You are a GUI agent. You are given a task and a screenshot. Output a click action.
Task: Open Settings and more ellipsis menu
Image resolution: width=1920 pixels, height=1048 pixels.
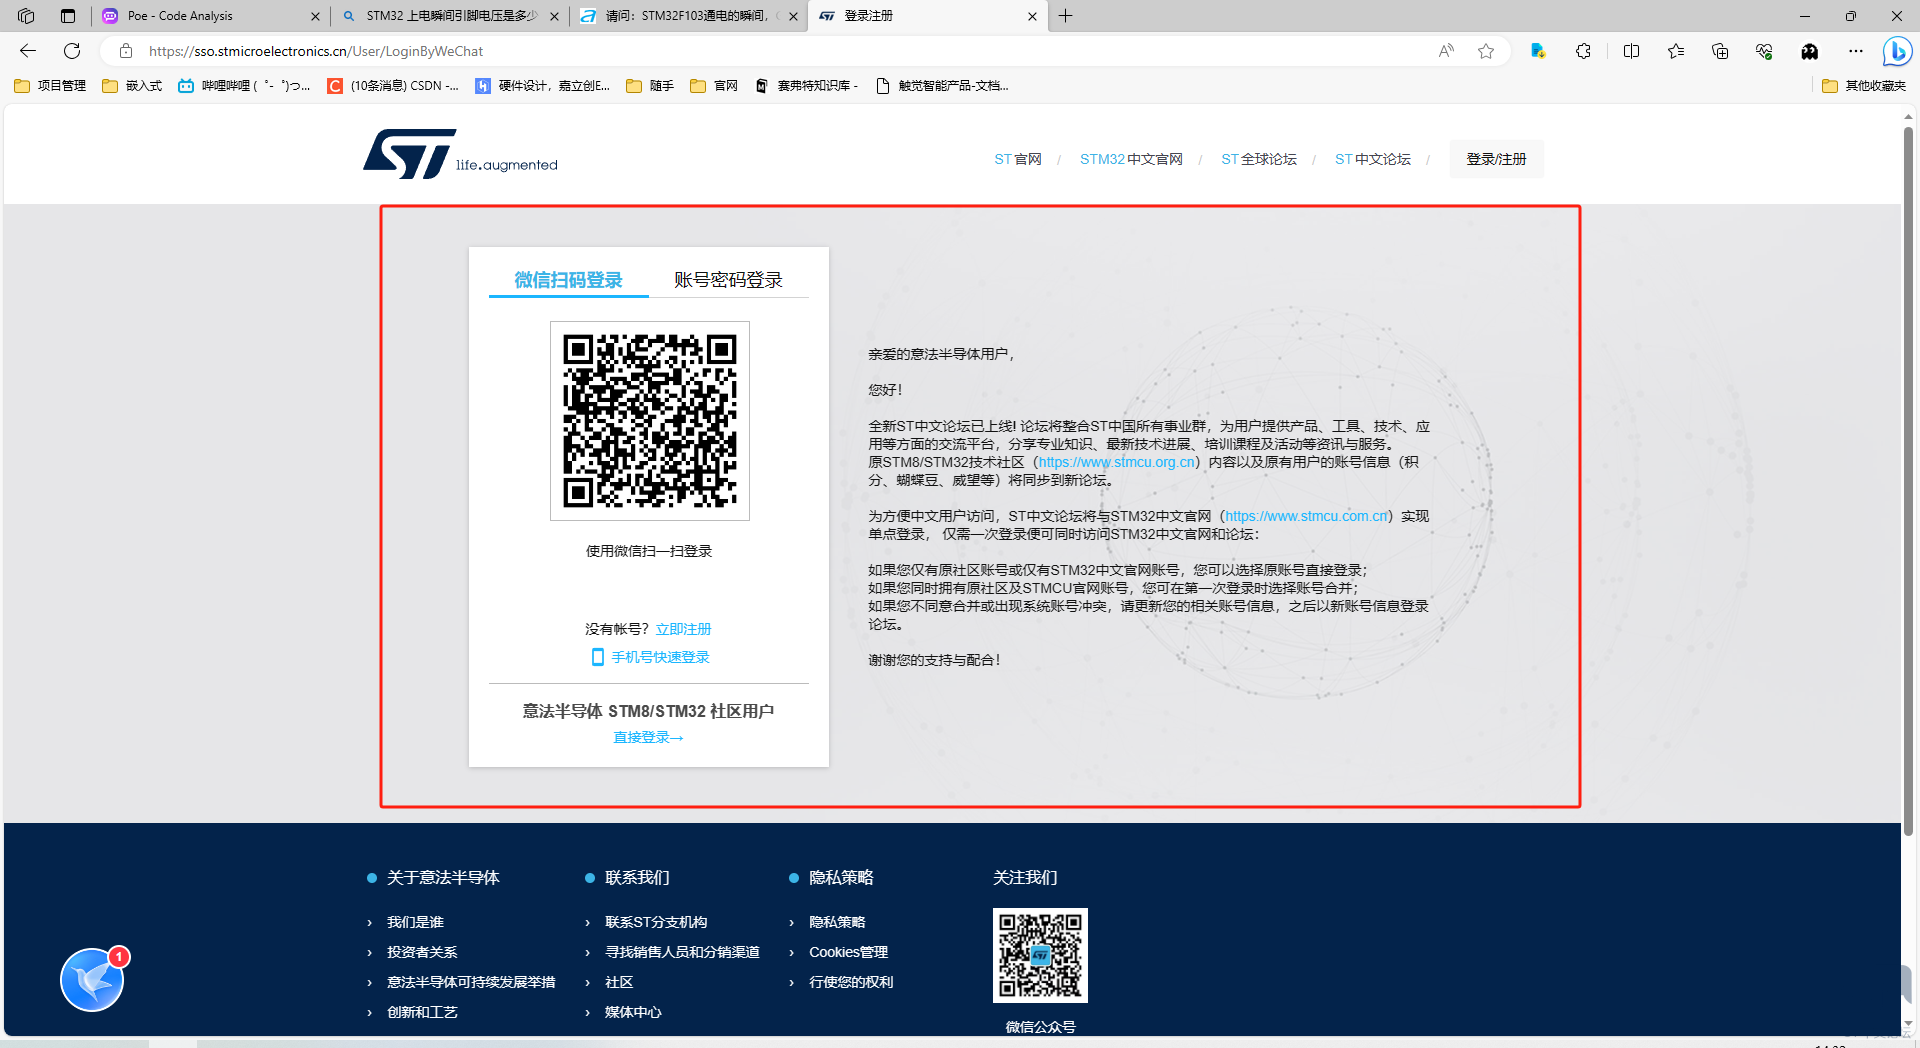click(x=1856, y=51)
